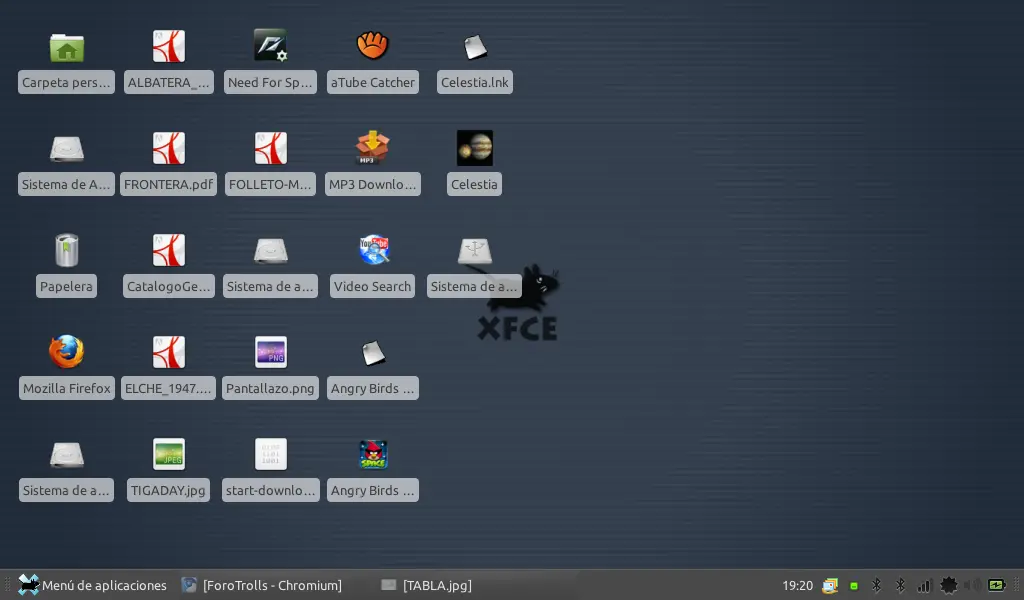Open the picture stack tray icon beside the clock
Viewport: 1024px width, 600px height.
pyautogui.click(x=830, y=586)
